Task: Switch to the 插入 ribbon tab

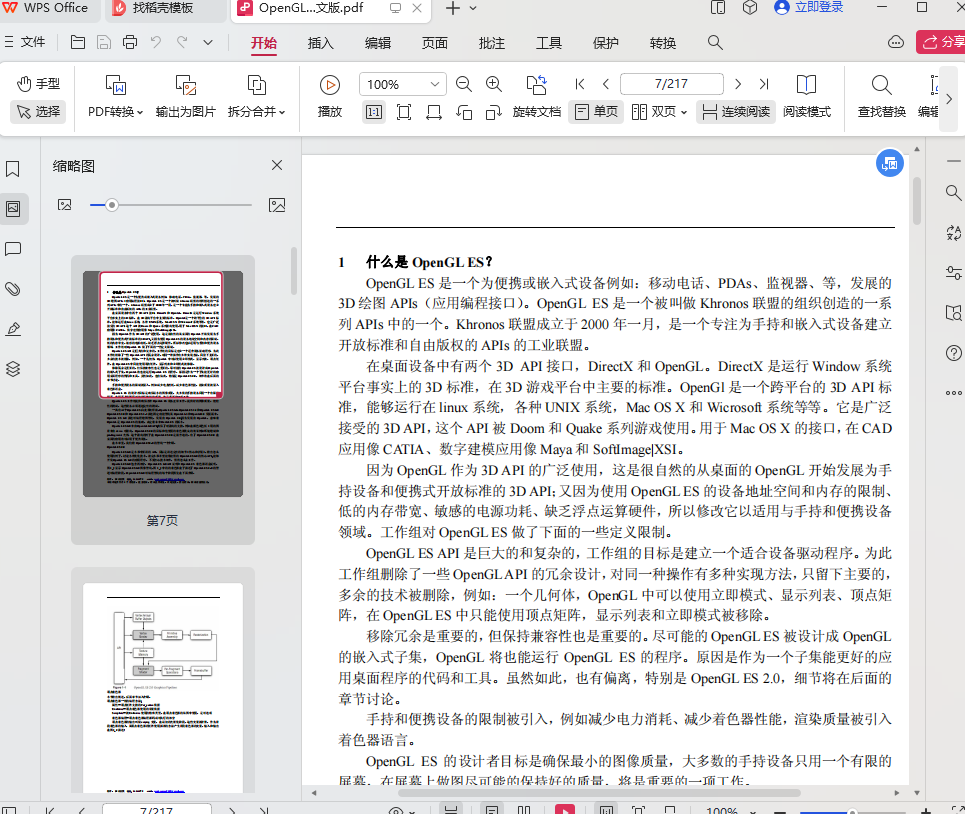Action: (319, 44)
